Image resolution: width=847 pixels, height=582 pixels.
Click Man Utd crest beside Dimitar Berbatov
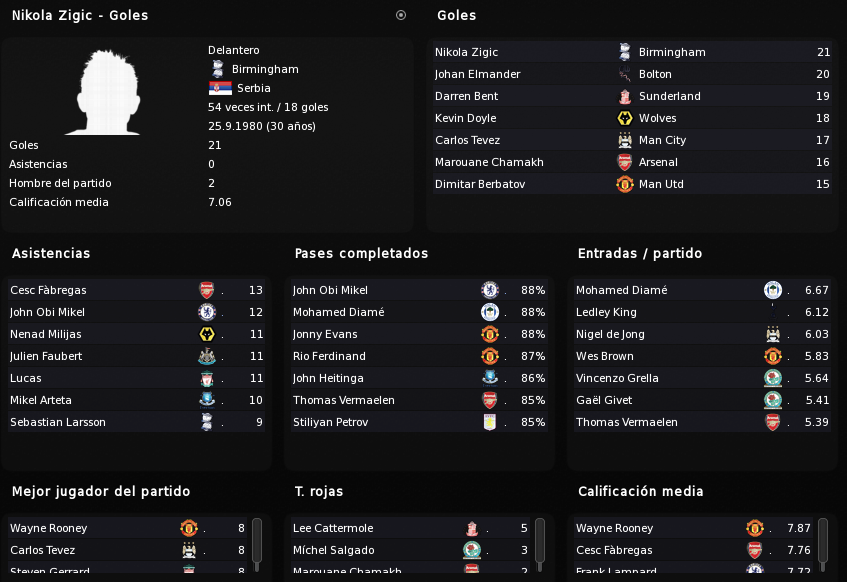click(x=625, y=184)
